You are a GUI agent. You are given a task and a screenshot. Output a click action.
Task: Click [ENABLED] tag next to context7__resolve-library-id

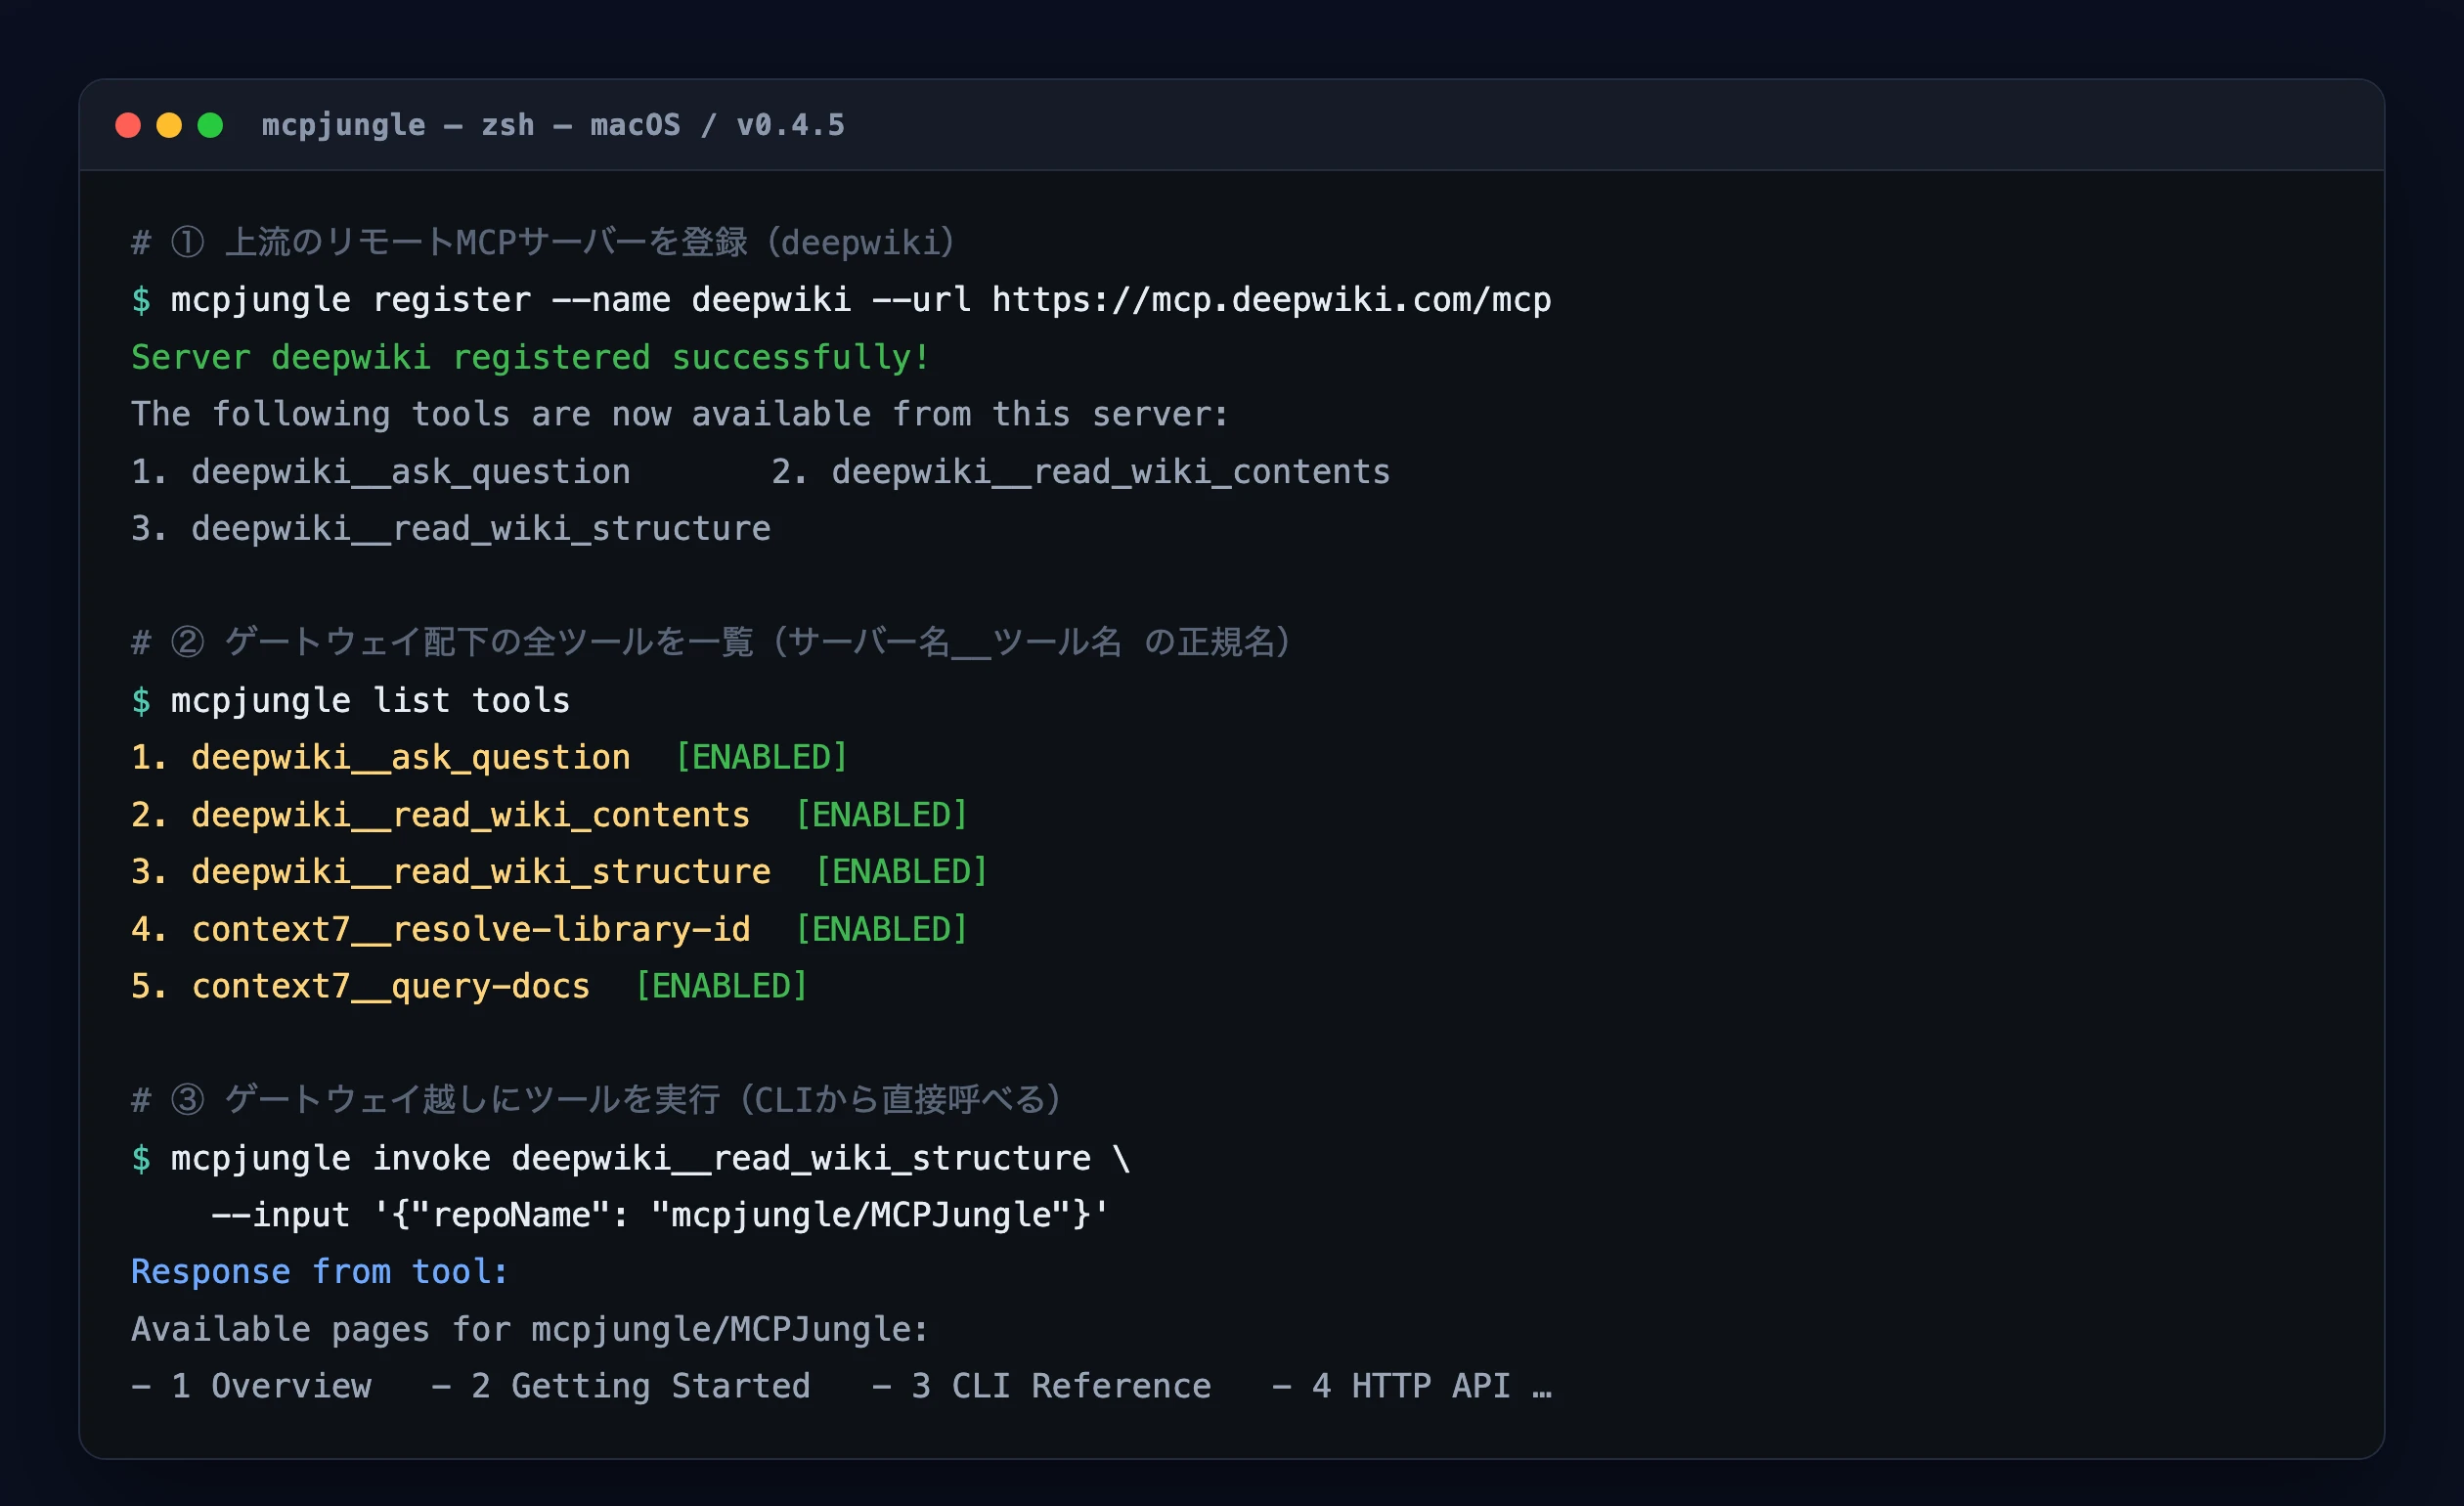click(882, 929)
